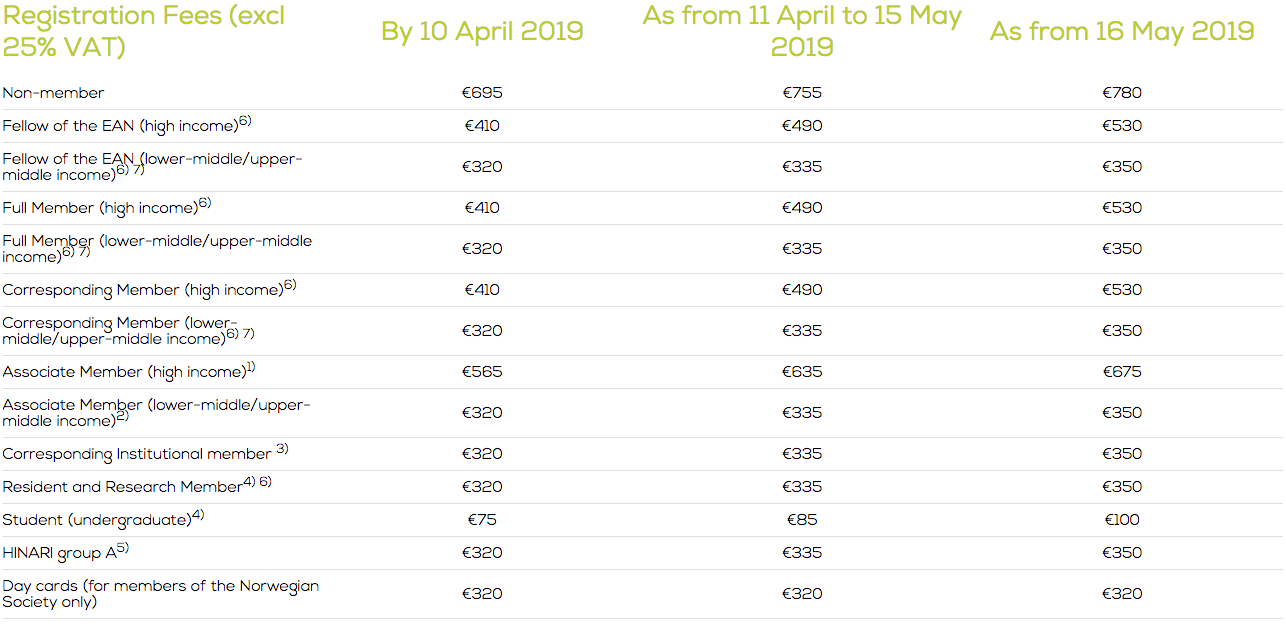Click the Full Member (high income) label
The image size is (1286, 625).
point(107,207)
